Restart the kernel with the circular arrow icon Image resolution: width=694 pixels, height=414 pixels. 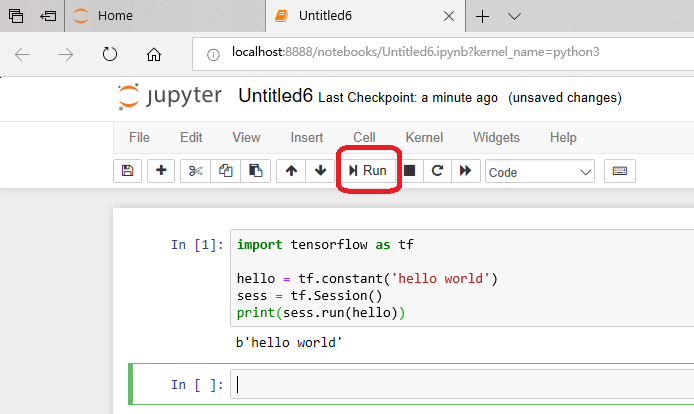point(437,171)
